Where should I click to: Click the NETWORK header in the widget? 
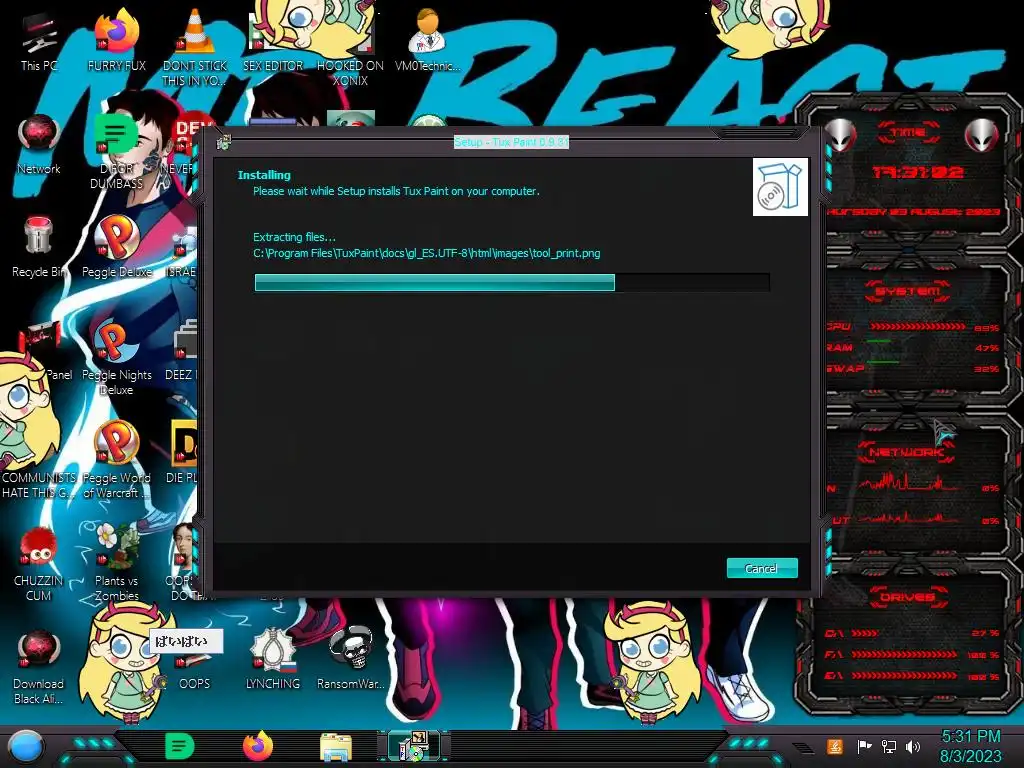tap(907, 452)
